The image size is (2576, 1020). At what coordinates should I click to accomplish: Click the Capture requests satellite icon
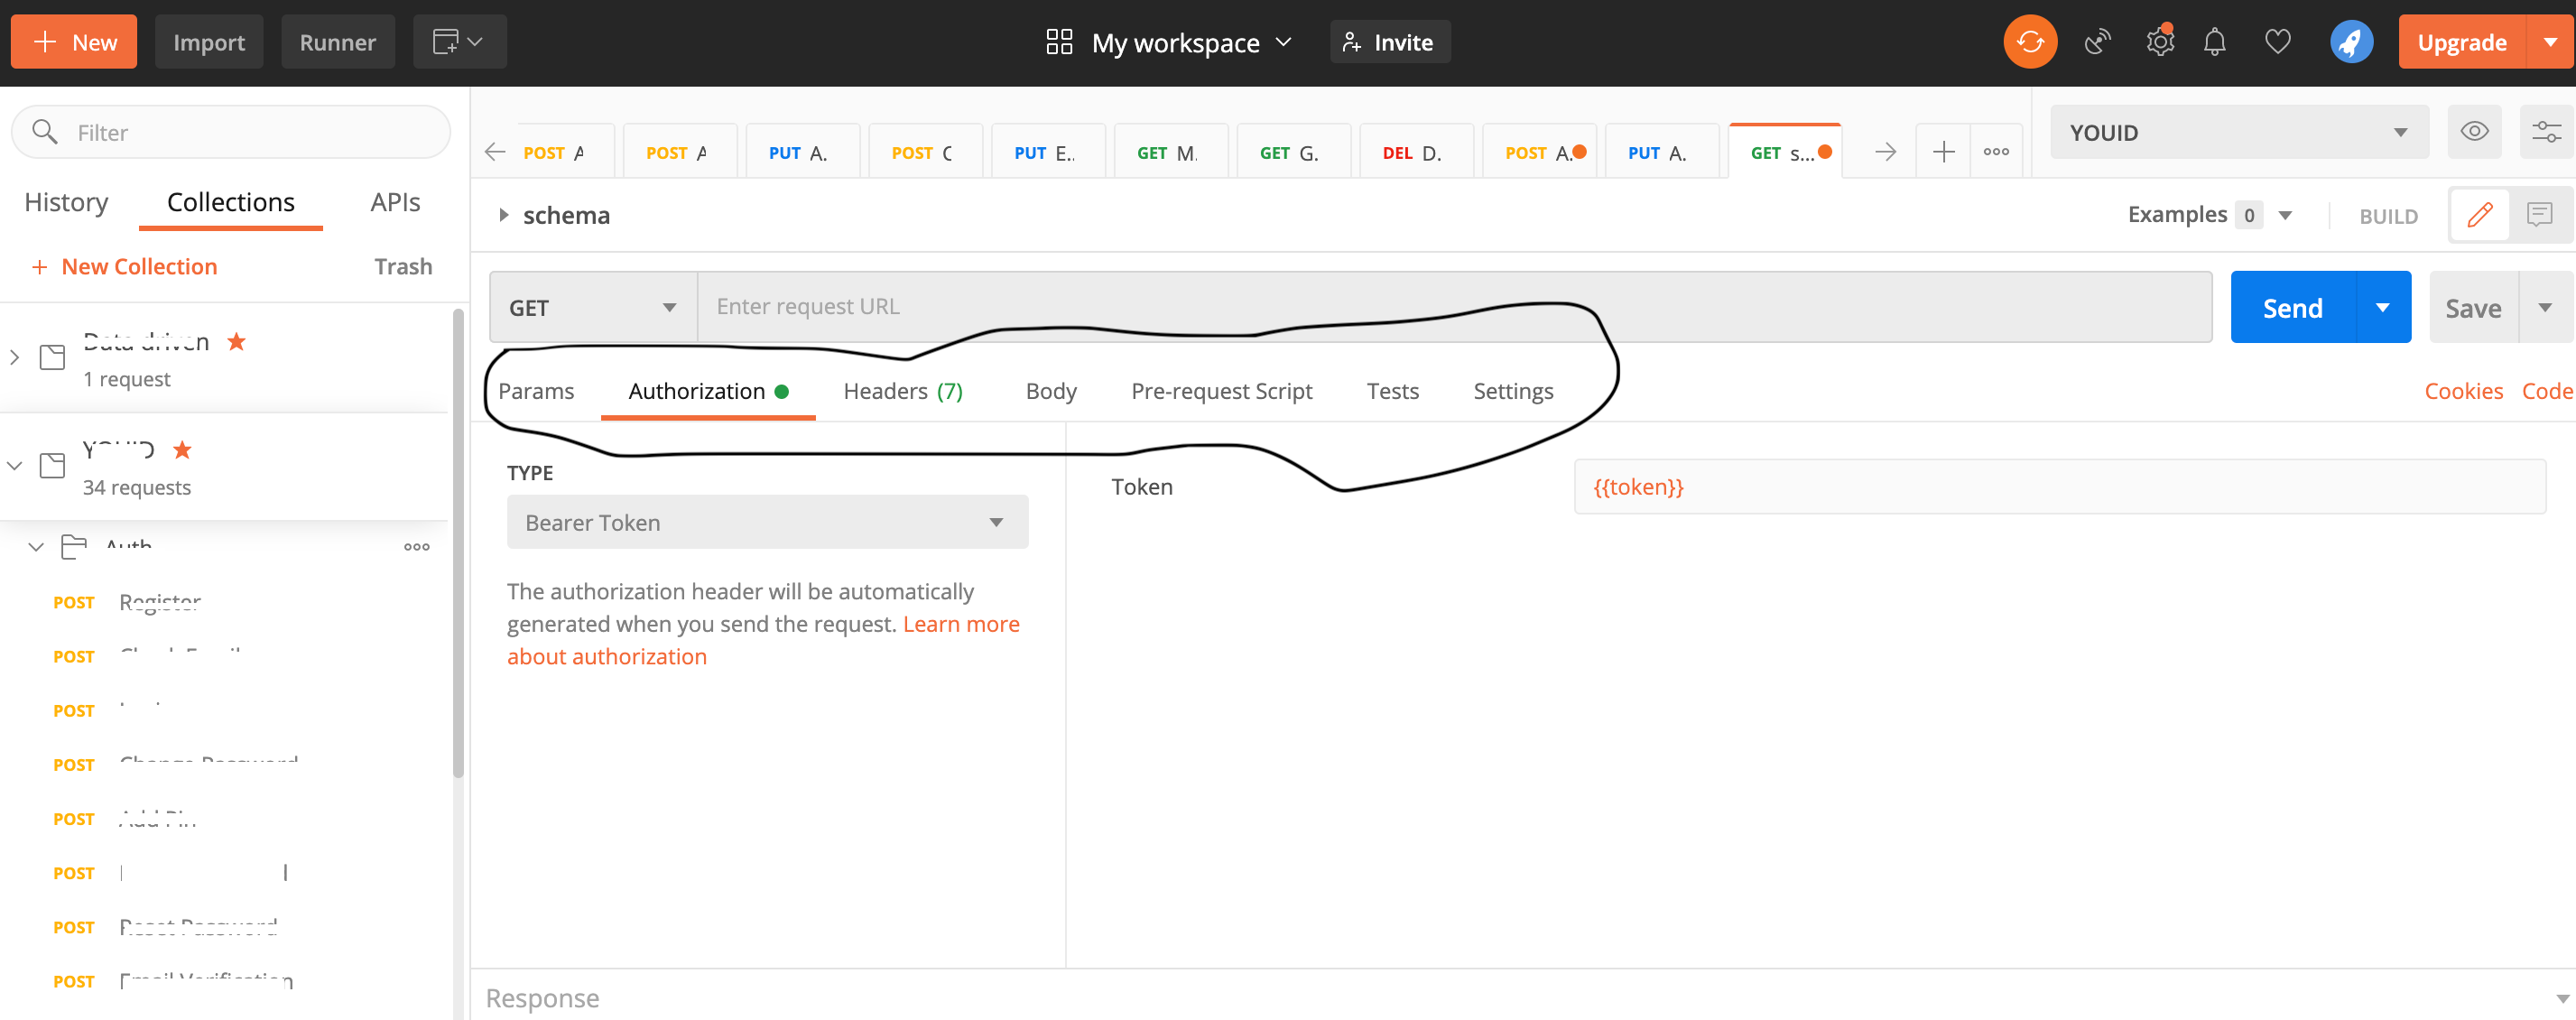pyautogui.click(x=2097, y=41)
